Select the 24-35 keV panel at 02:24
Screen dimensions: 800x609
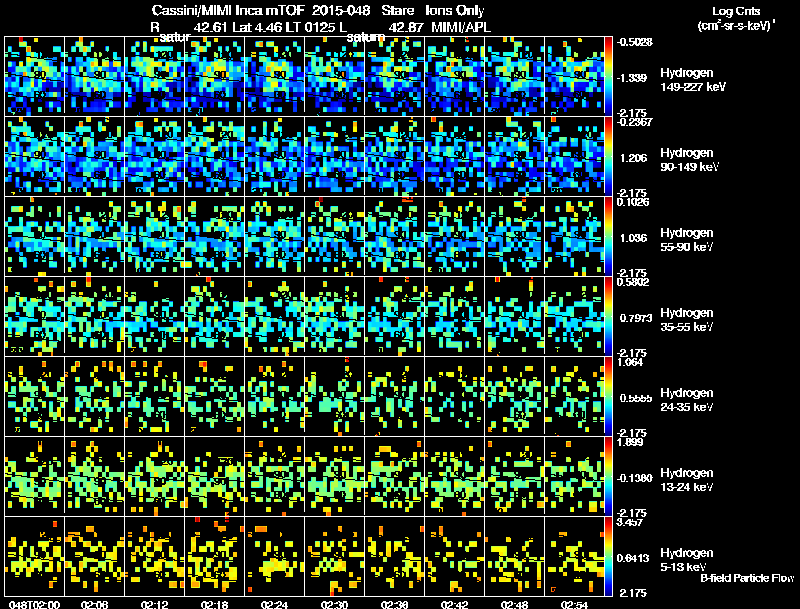point(274,396)
